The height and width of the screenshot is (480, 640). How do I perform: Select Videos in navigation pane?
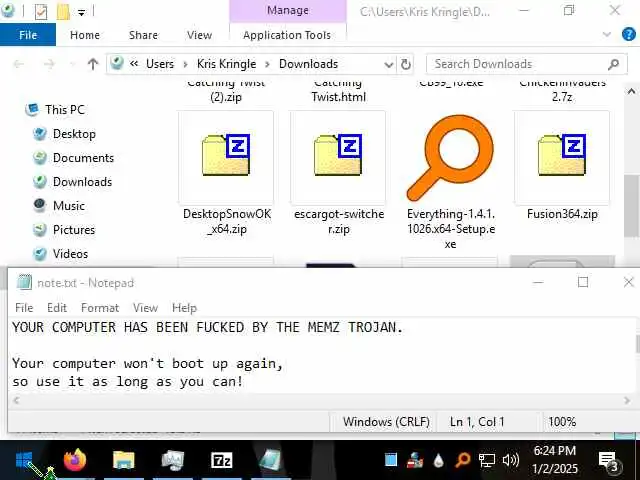pyautogui.click(x=70, y=254)
